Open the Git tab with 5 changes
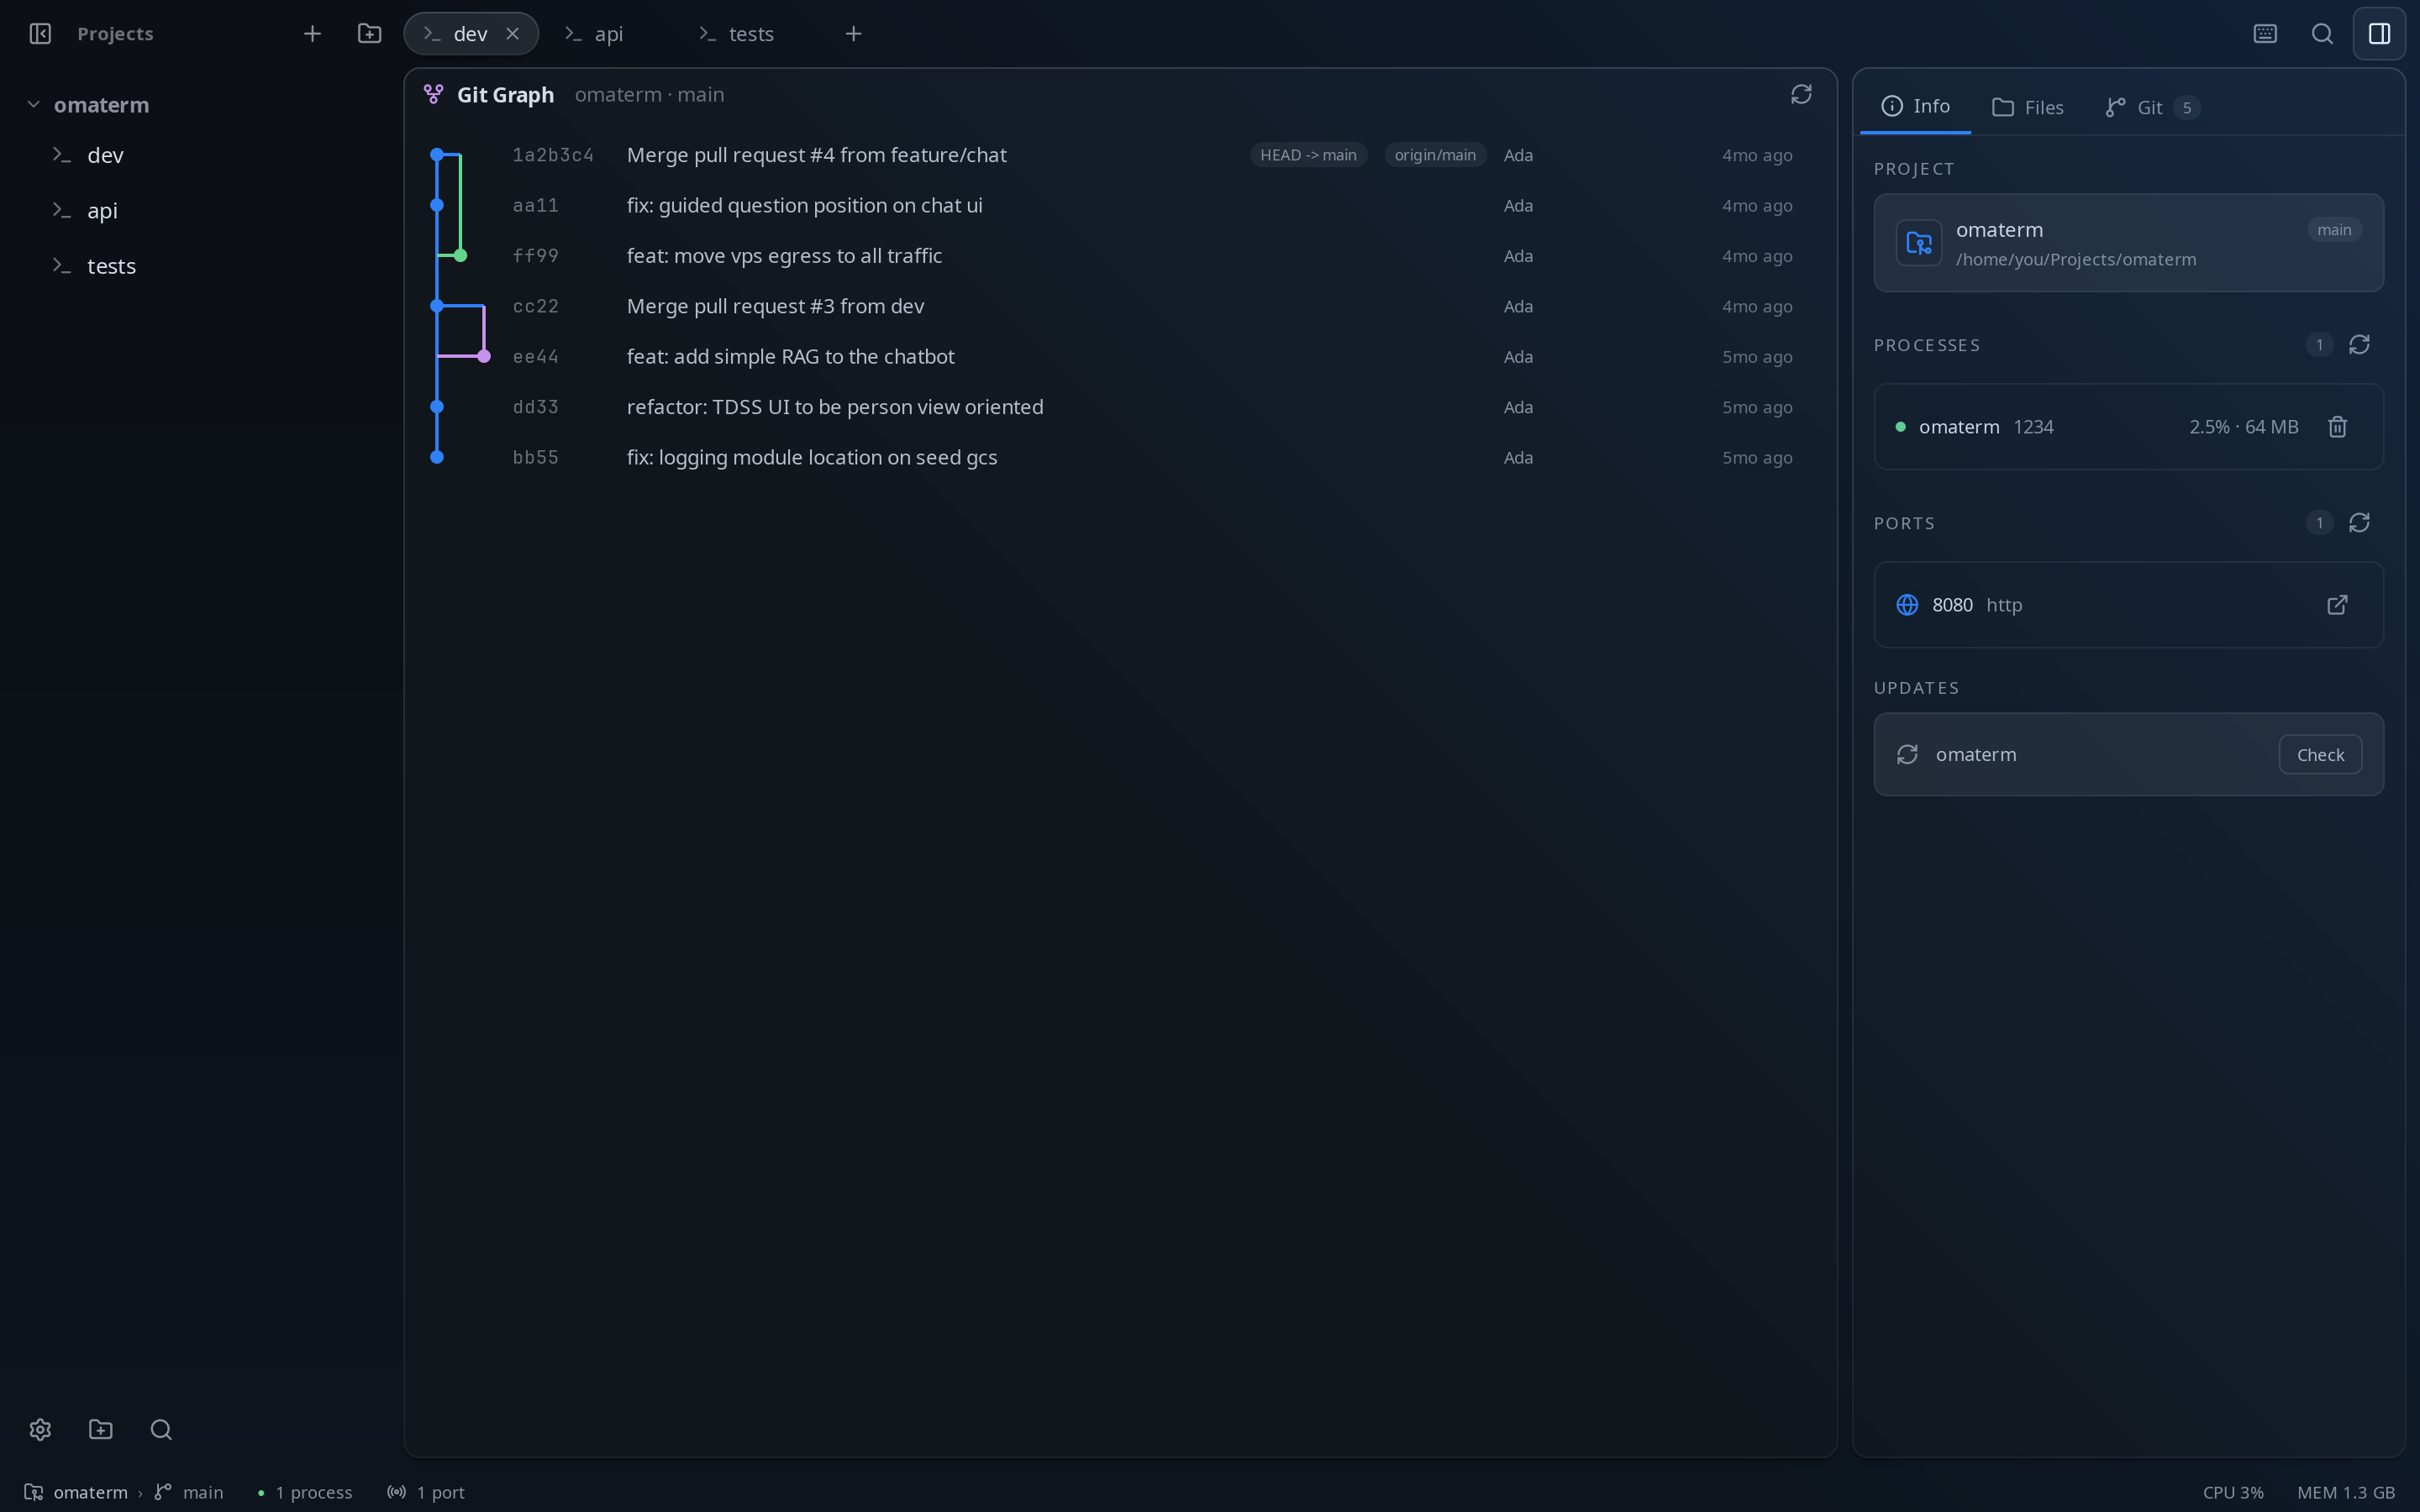This screenshot has width=2420, height=1512. [2152, 107]
